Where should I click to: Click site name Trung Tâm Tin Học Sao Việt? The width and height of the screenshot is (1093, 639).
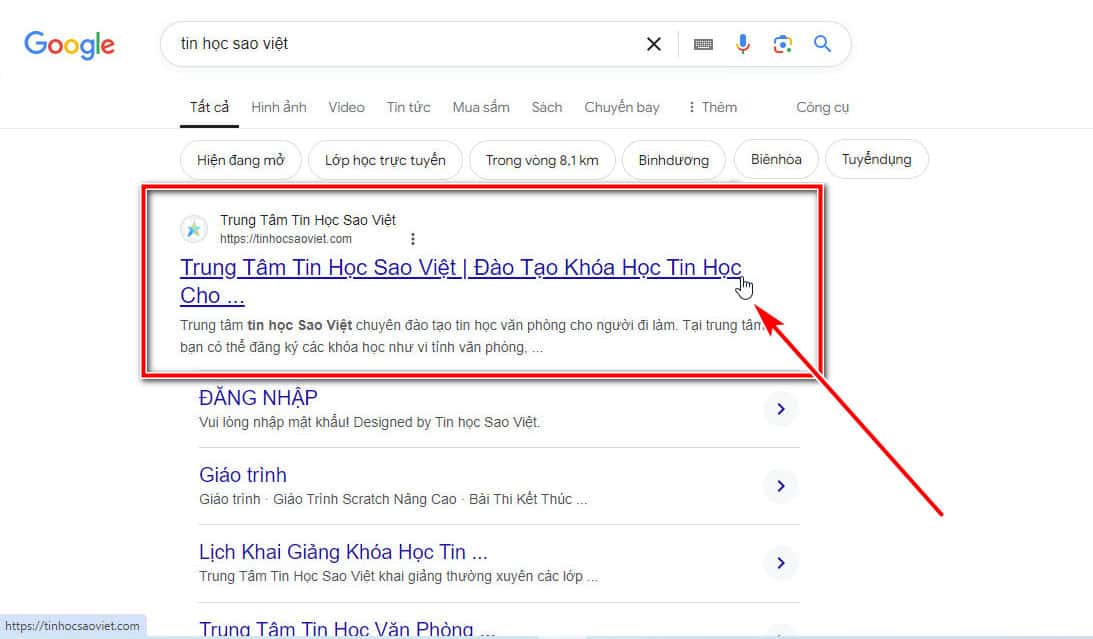(308, 220)
